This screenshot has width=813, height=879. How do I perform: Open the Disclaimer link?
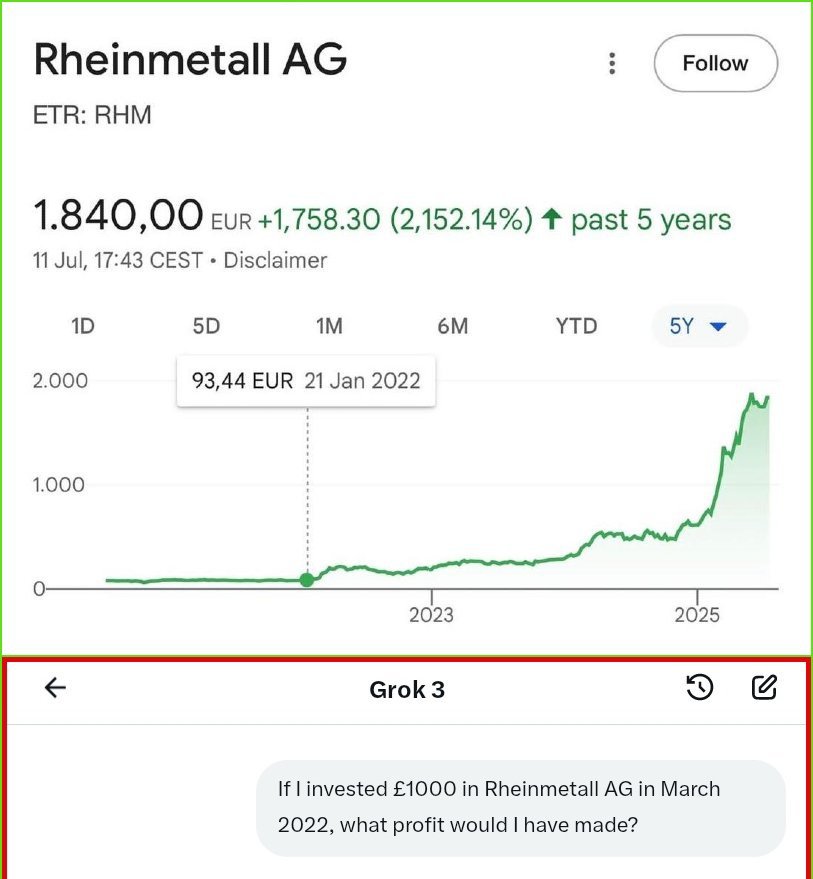pyautogui.click(x=275, y=261)
